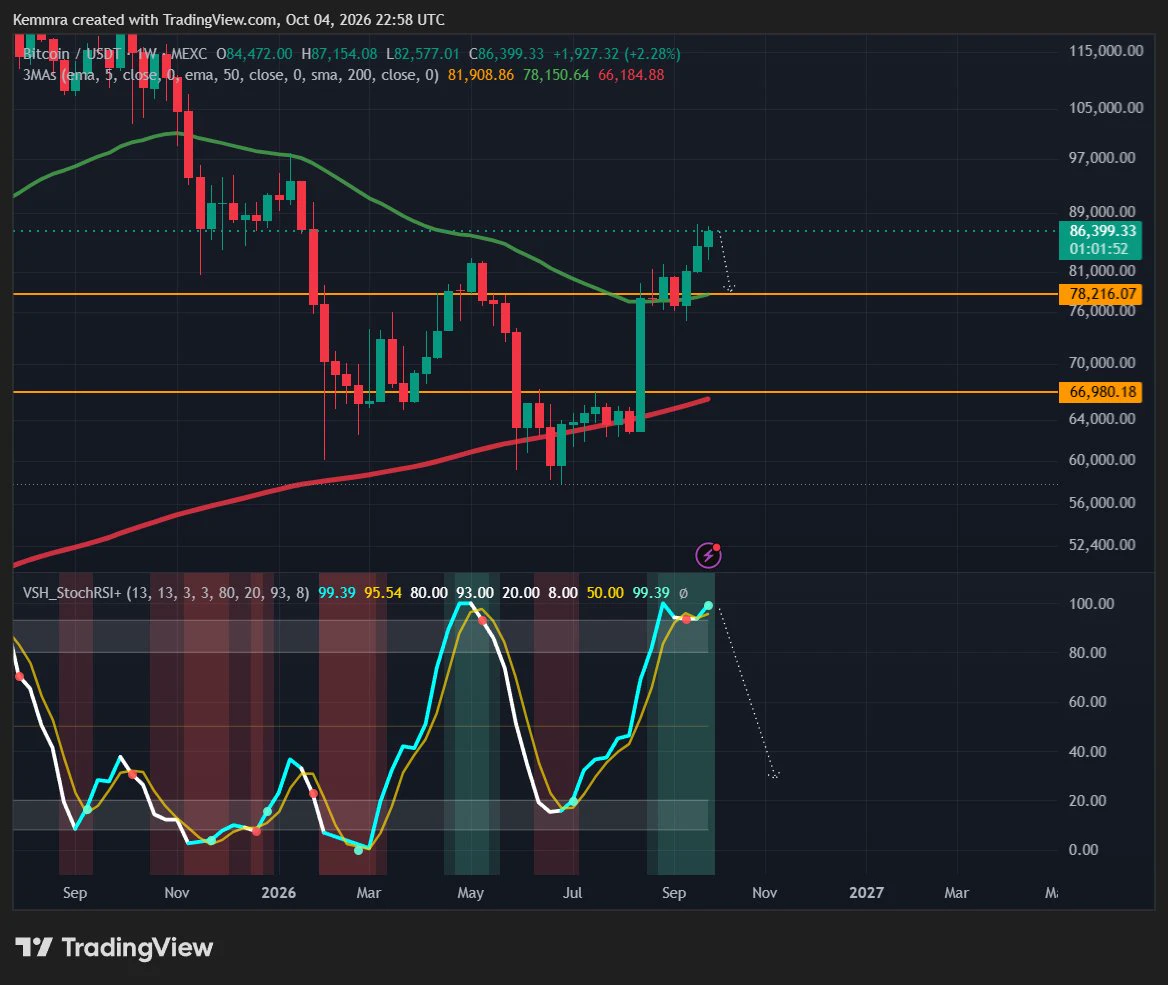Screen dimensions: 1168x985
Task: Click the ø symbol in StochRSI legend
Action: [683, 593]
